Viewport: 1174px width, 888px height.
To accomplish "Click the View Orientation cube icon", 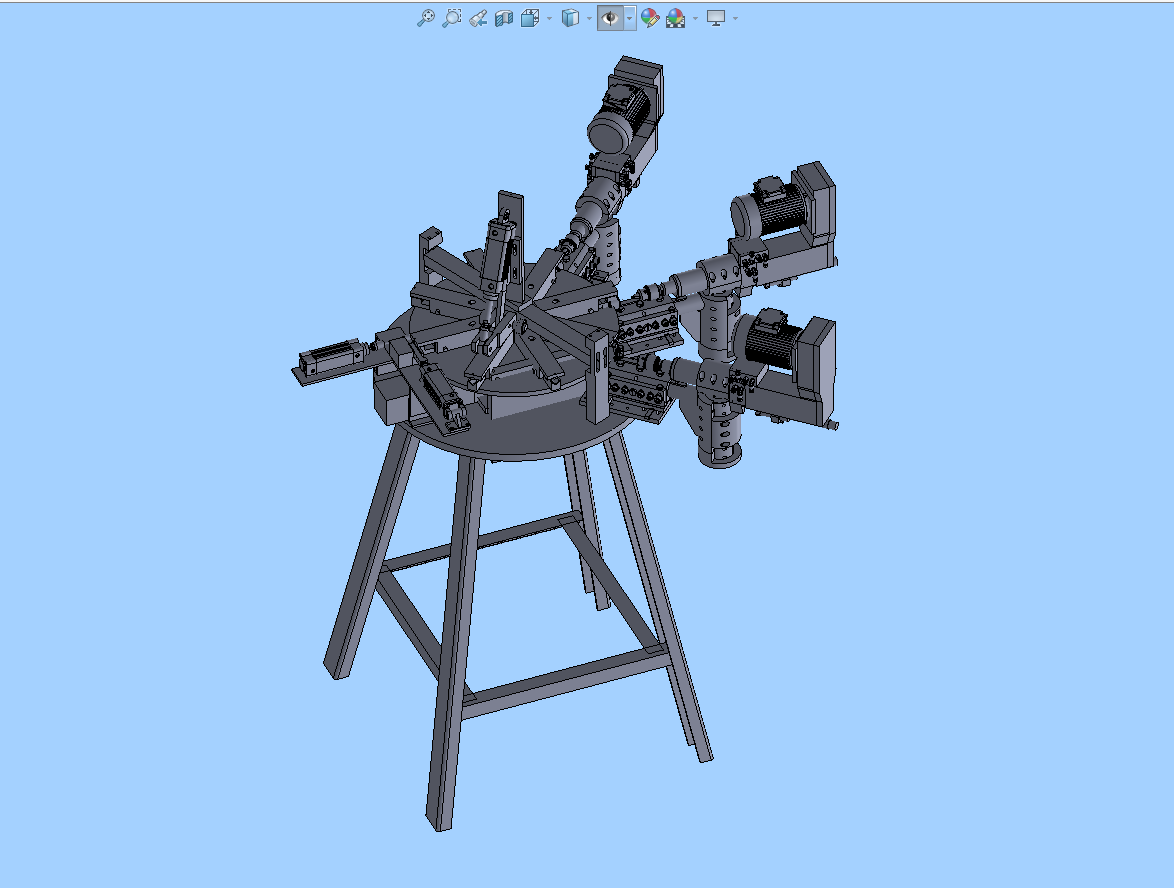I will pyautogui.click(x=530, y=18).
